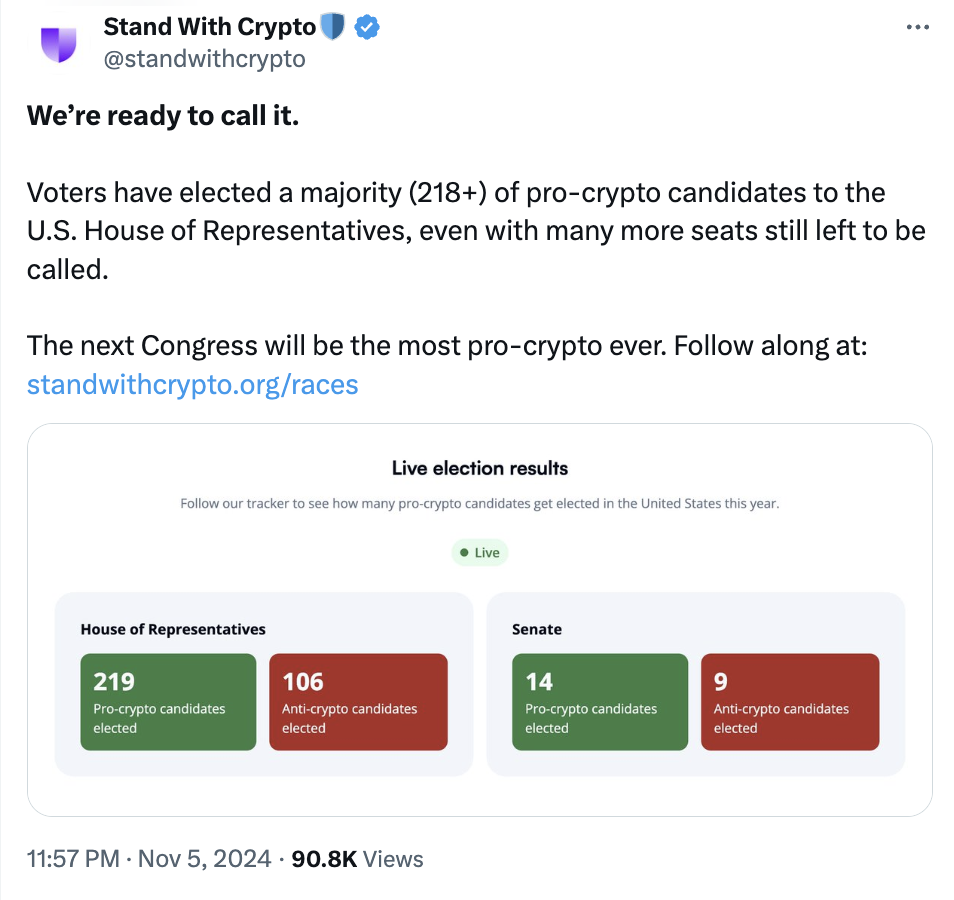Click the Nov 5, 2024 date
The width and height of the screenshot is (954, 900).
coord(207,858)
